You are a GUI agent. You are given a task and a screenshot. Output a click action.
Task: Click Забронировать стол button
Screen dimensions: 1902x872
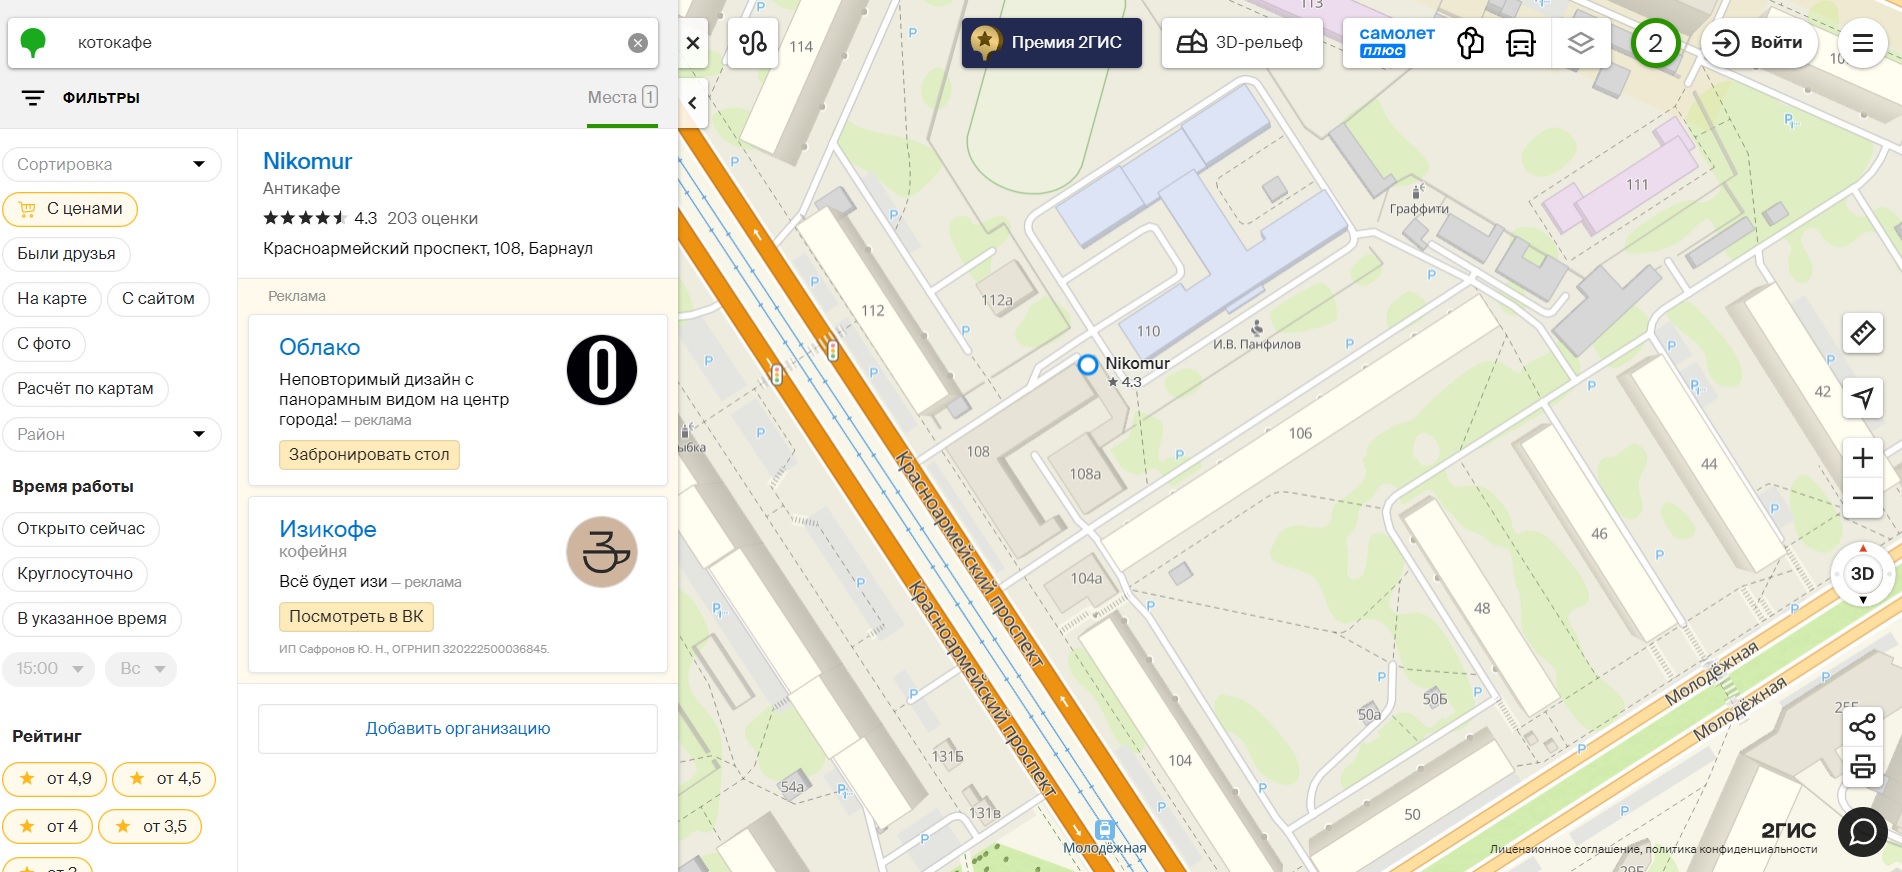[x=369, y=455]
